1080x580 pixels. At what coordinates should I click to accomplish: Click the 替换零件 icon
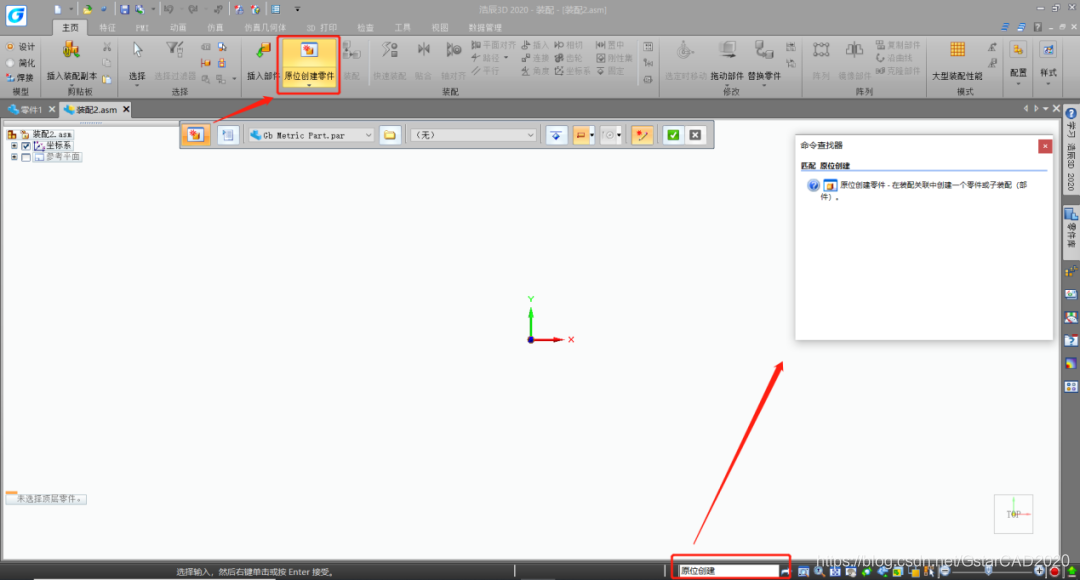pyautogui.click(x=764, y=50)
